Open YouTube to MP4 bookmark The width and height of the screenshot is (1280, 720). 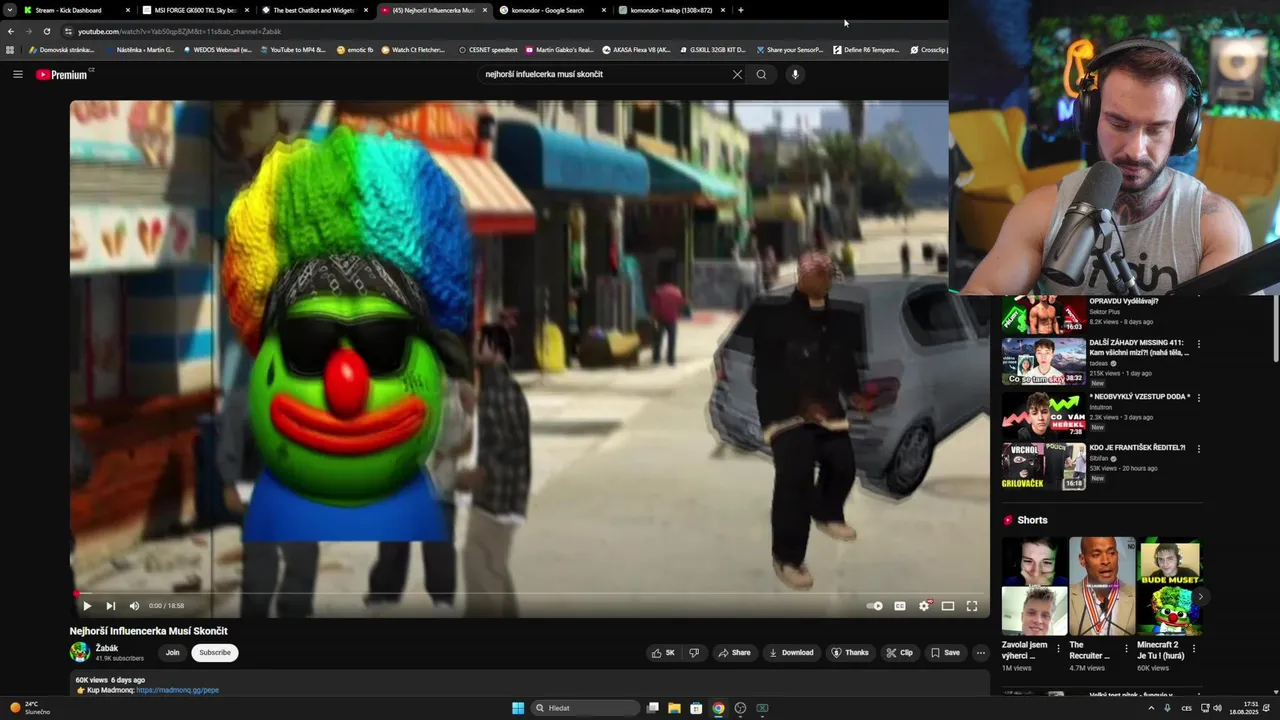click(292, 49)
